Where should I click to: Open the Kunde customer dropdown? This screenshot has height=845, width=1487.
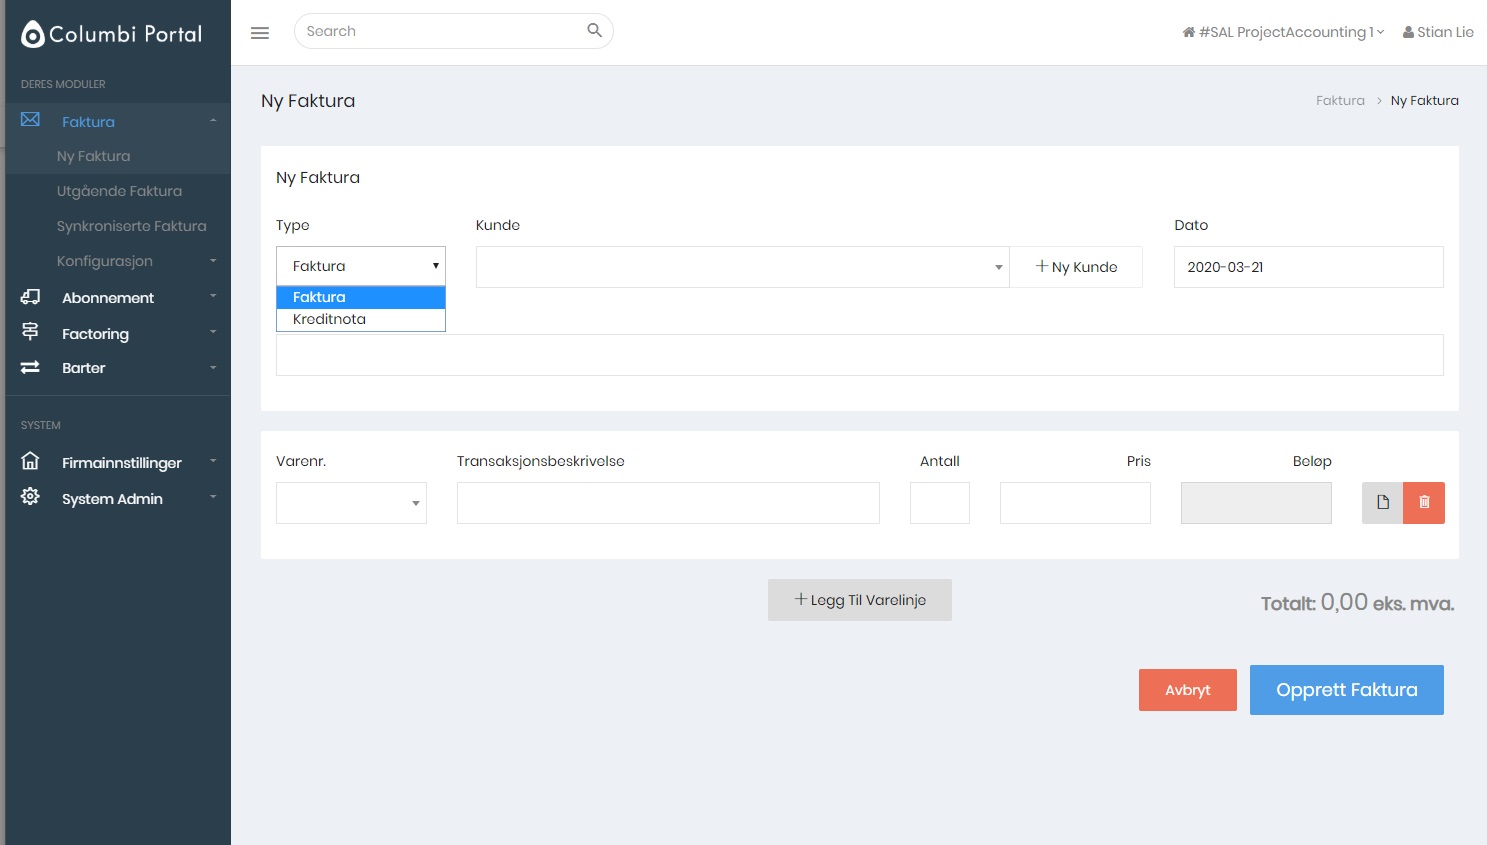pos(743,267)
